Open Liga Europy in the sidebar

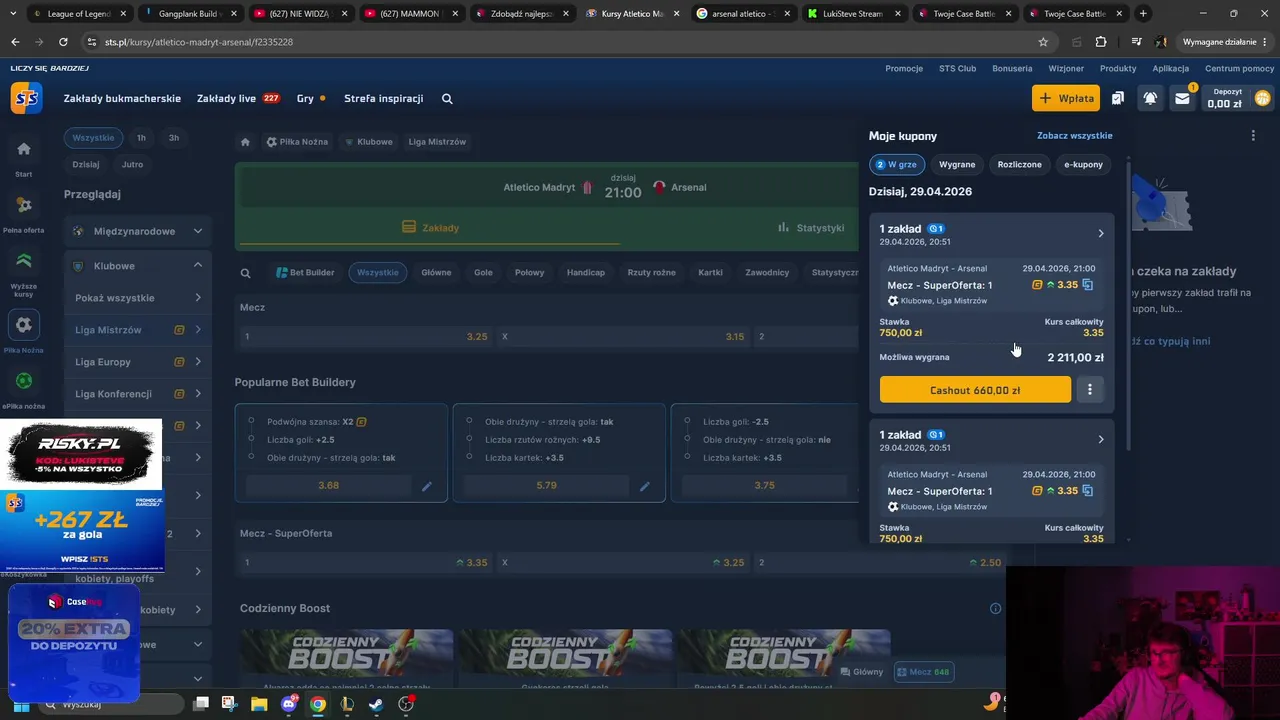(138, 362)
